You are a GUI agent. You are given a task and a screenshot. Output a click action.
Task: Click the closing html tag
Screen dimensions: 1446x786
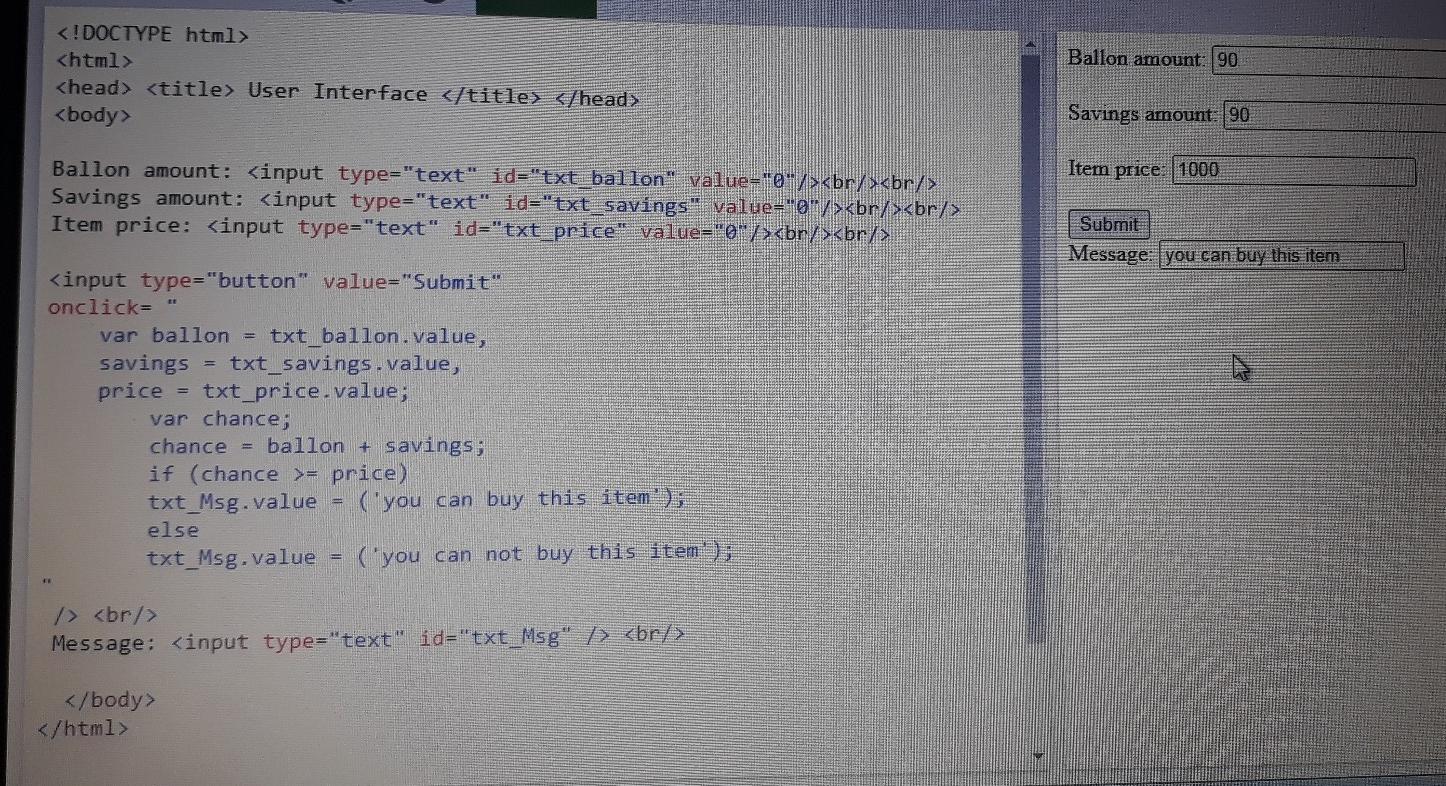(x=82, y=728)
